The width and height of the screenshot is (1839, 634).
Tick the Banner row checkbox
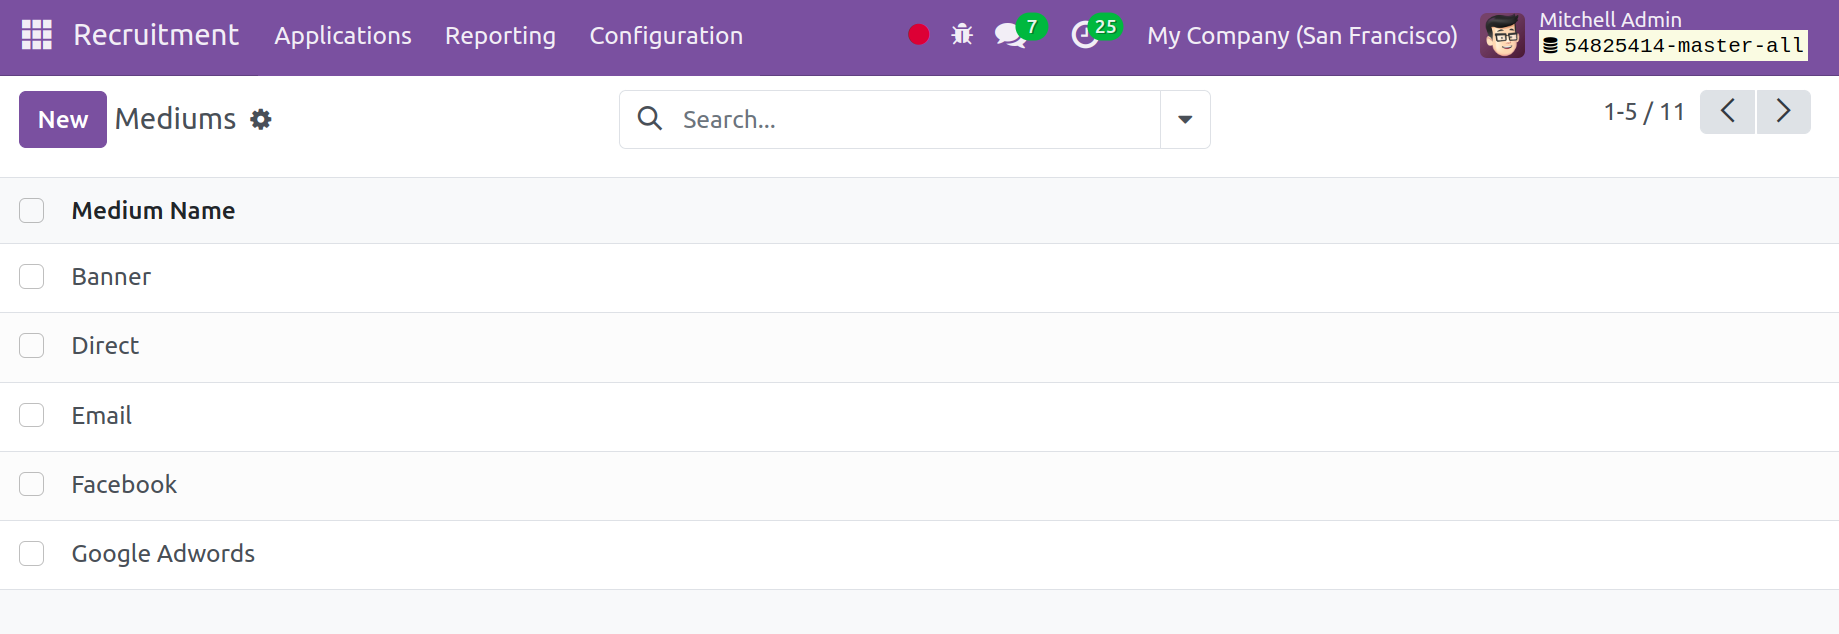click(x=32, y=277)
